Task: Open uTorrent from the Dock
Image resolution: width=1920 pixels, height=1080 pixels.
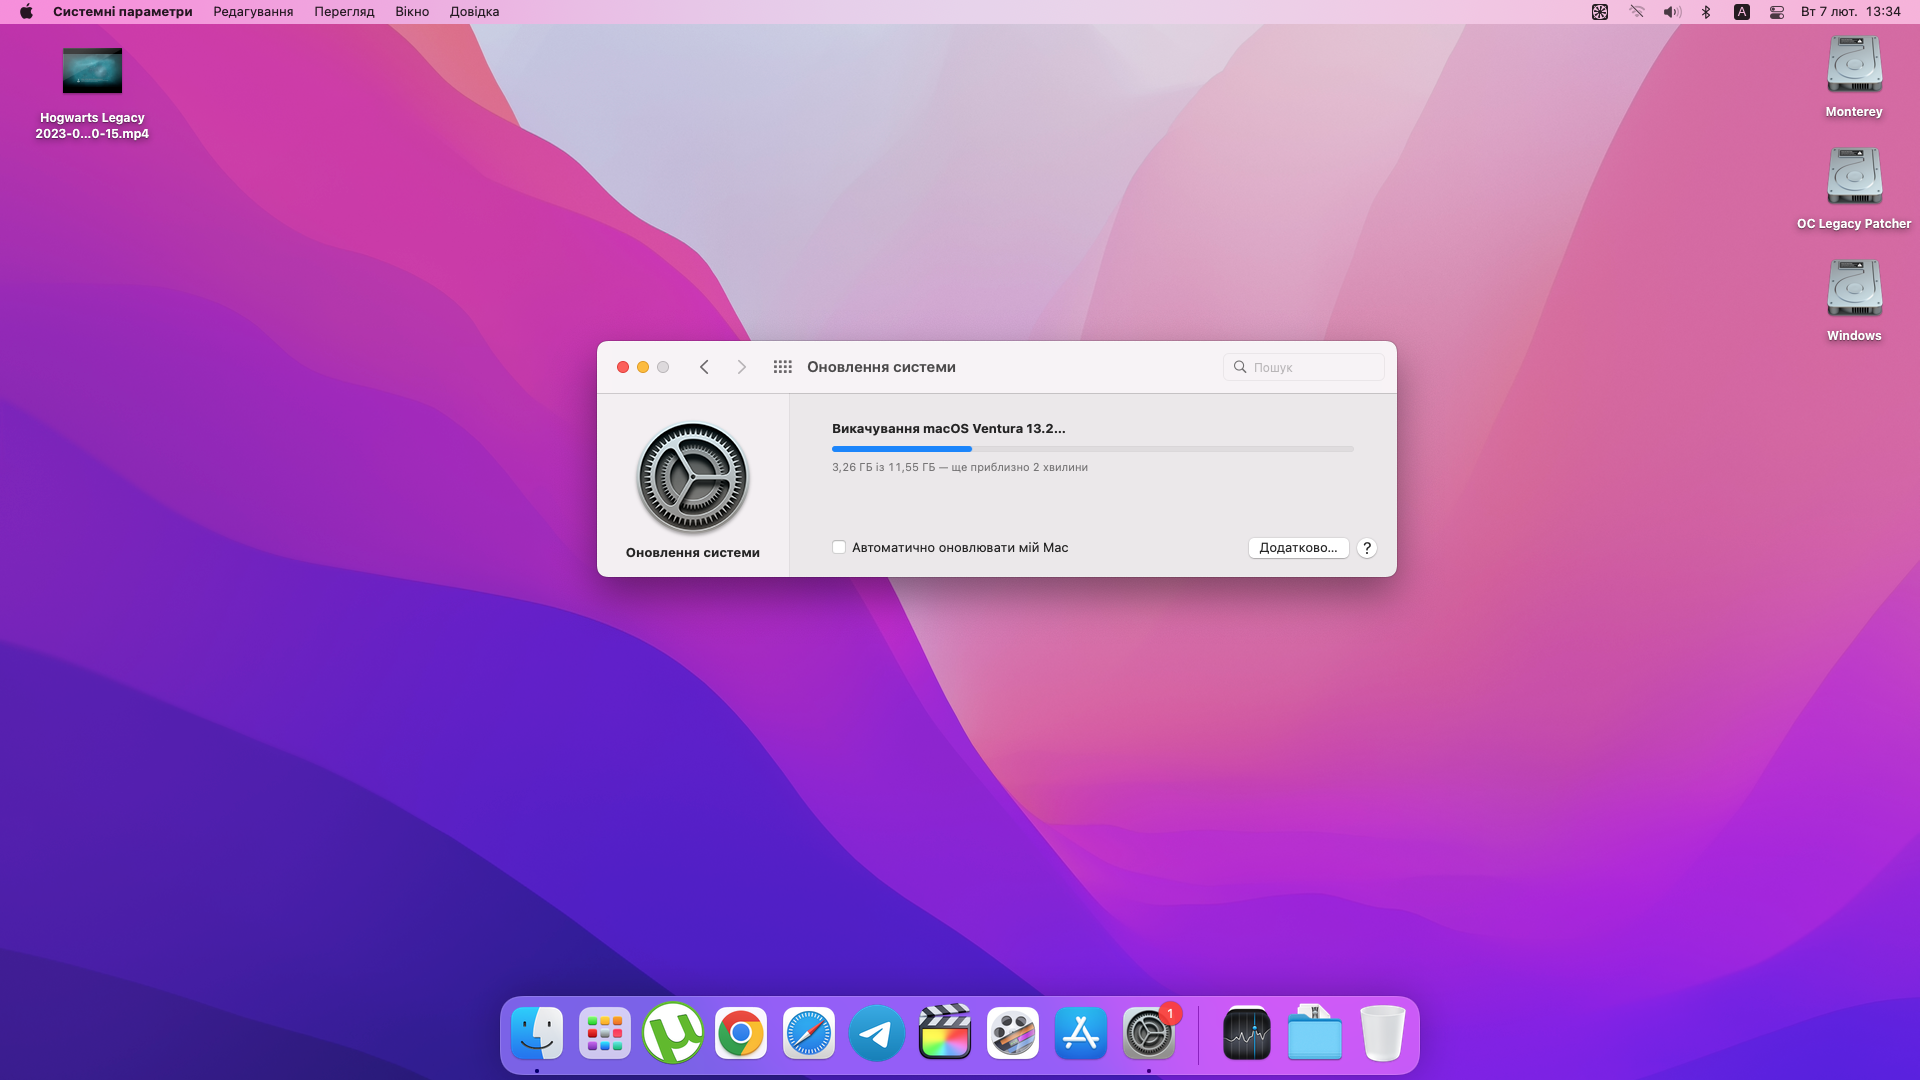Action: pyautogui.click(x=673, y=1034)
